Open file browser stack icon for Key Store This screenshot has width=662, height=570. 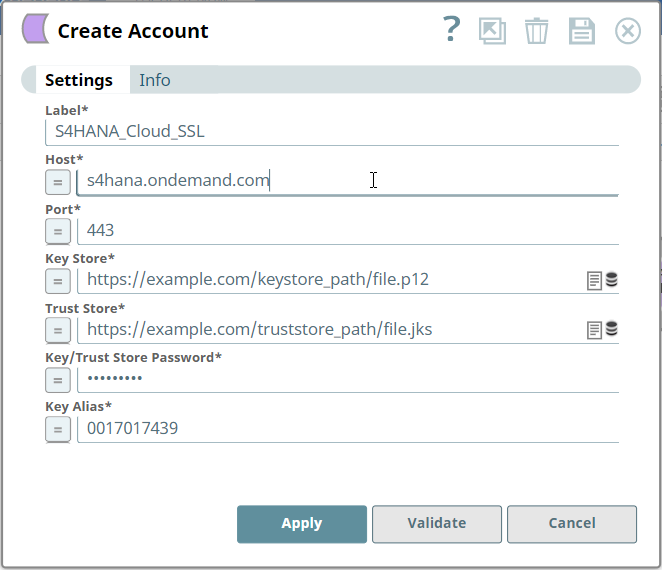611,280
